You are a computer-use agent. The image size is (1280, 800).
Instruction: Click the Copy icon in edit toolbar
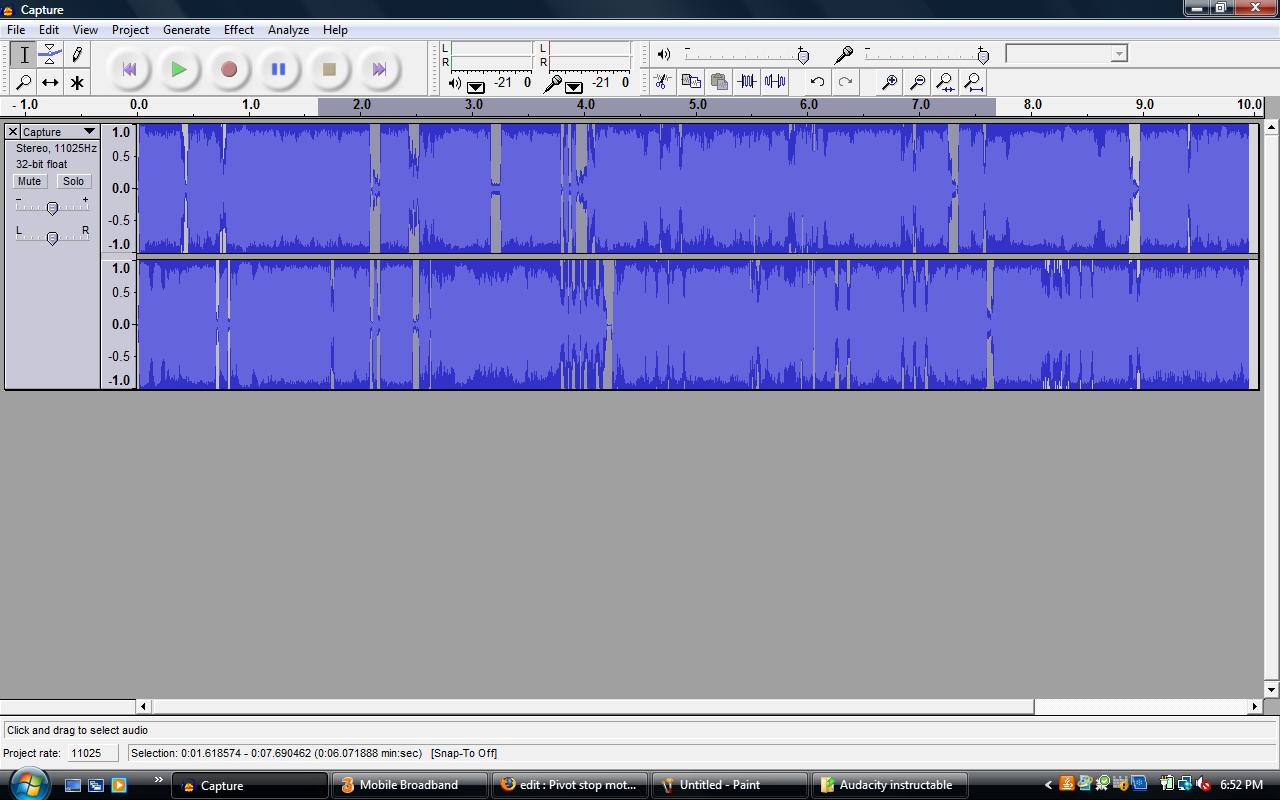pos(690,82)
